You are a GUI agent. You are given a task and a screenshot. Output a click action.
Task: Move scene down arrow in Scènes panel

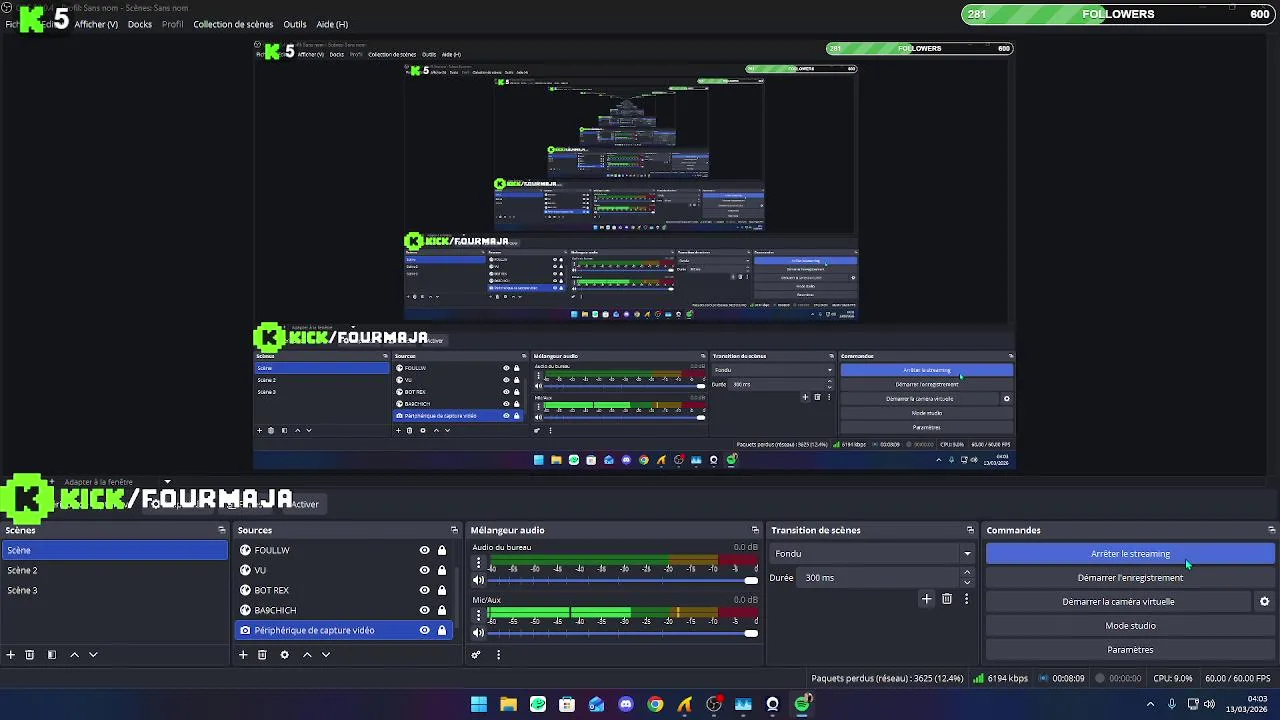[x=93, y=655]
